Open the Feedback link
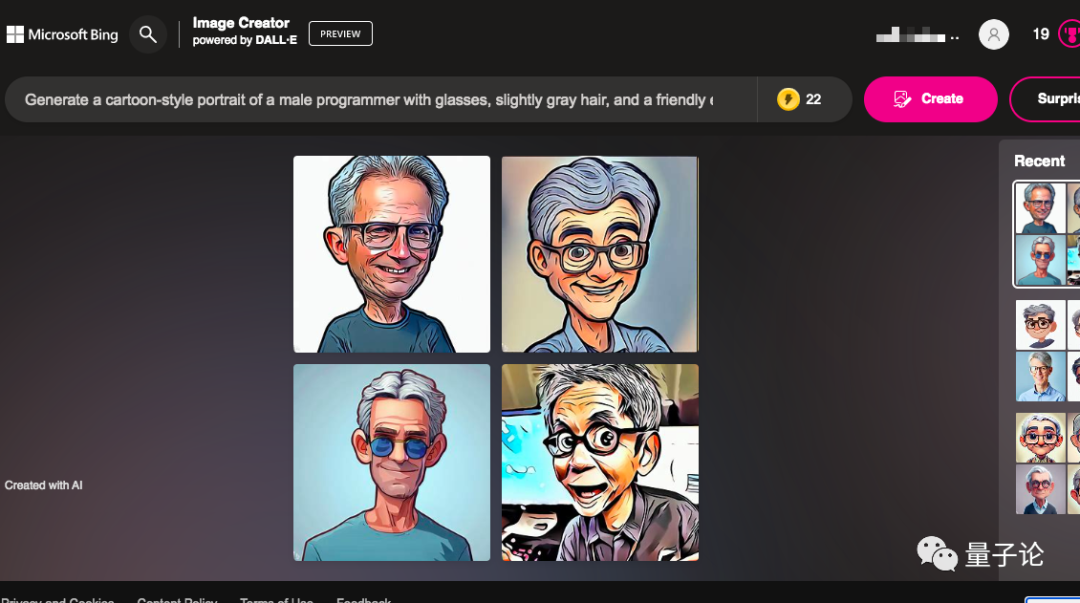 [x=364, y=600]
